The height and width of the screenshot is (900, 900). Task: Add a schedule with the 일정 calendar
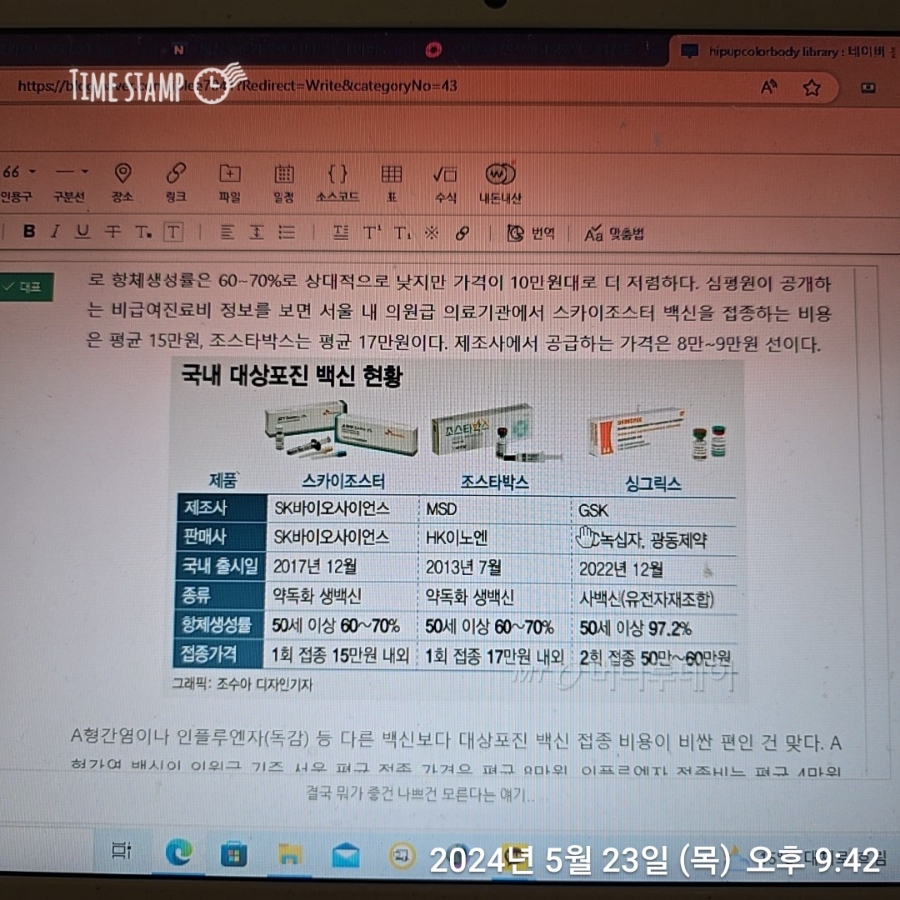pos(284,183)
